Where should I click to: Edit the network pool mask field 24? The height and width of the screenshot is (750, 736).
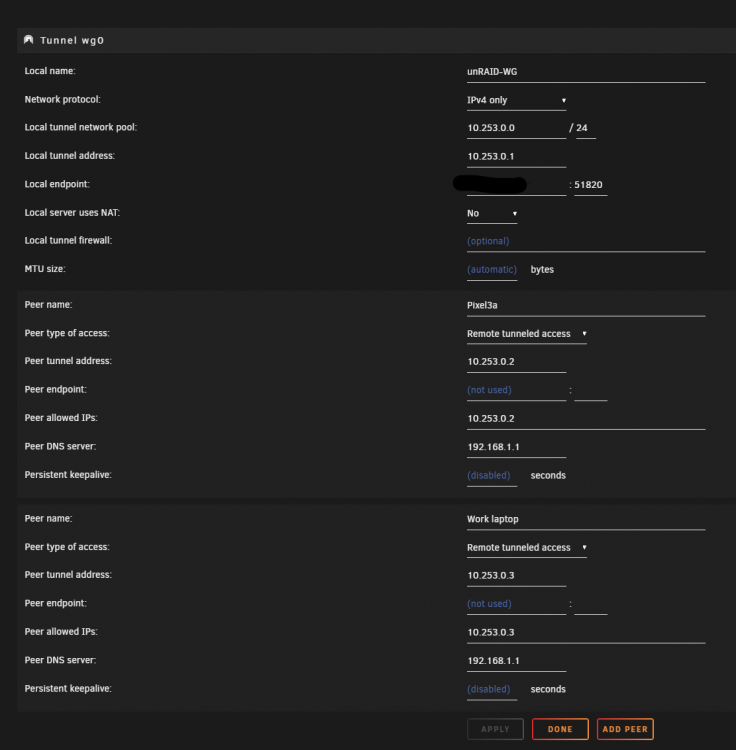pyautogui.click(x=586, y=128)
